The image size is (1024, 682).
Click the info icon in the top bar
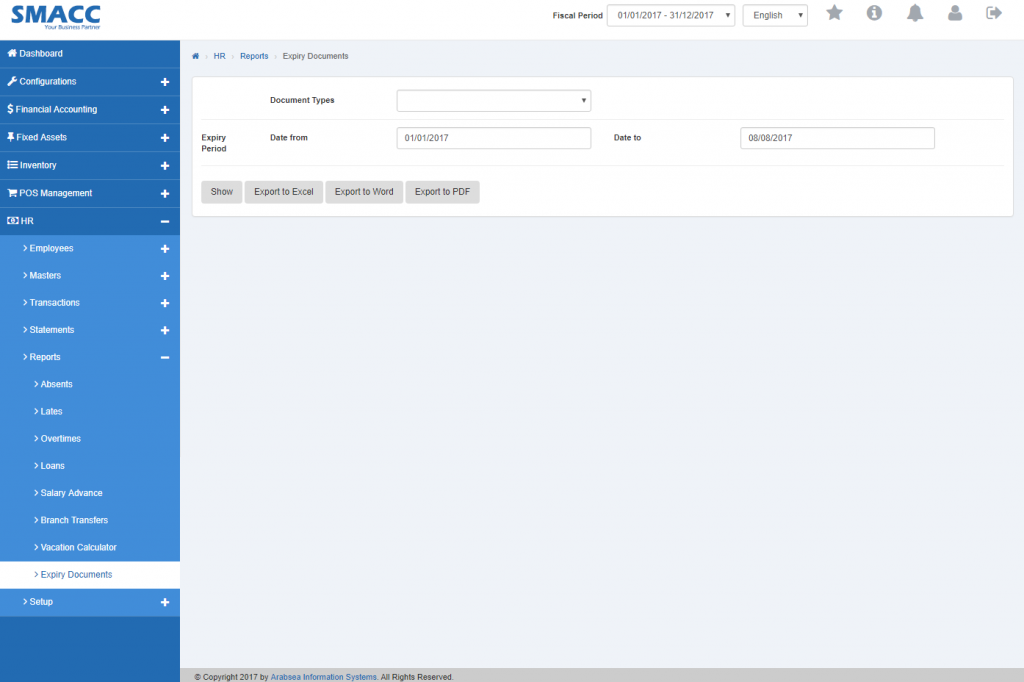(874, 13)
